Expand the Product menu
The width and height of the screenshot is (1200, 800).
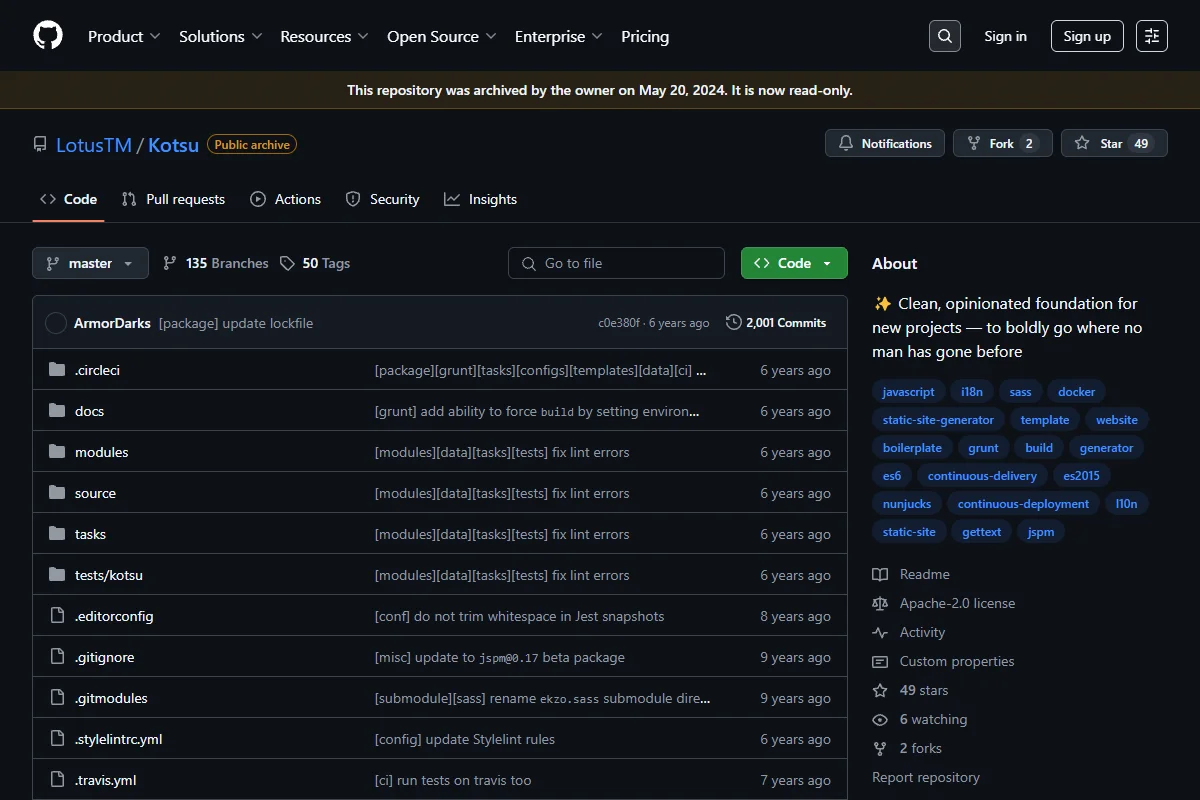pyautogui.click(x=124, y=36)
